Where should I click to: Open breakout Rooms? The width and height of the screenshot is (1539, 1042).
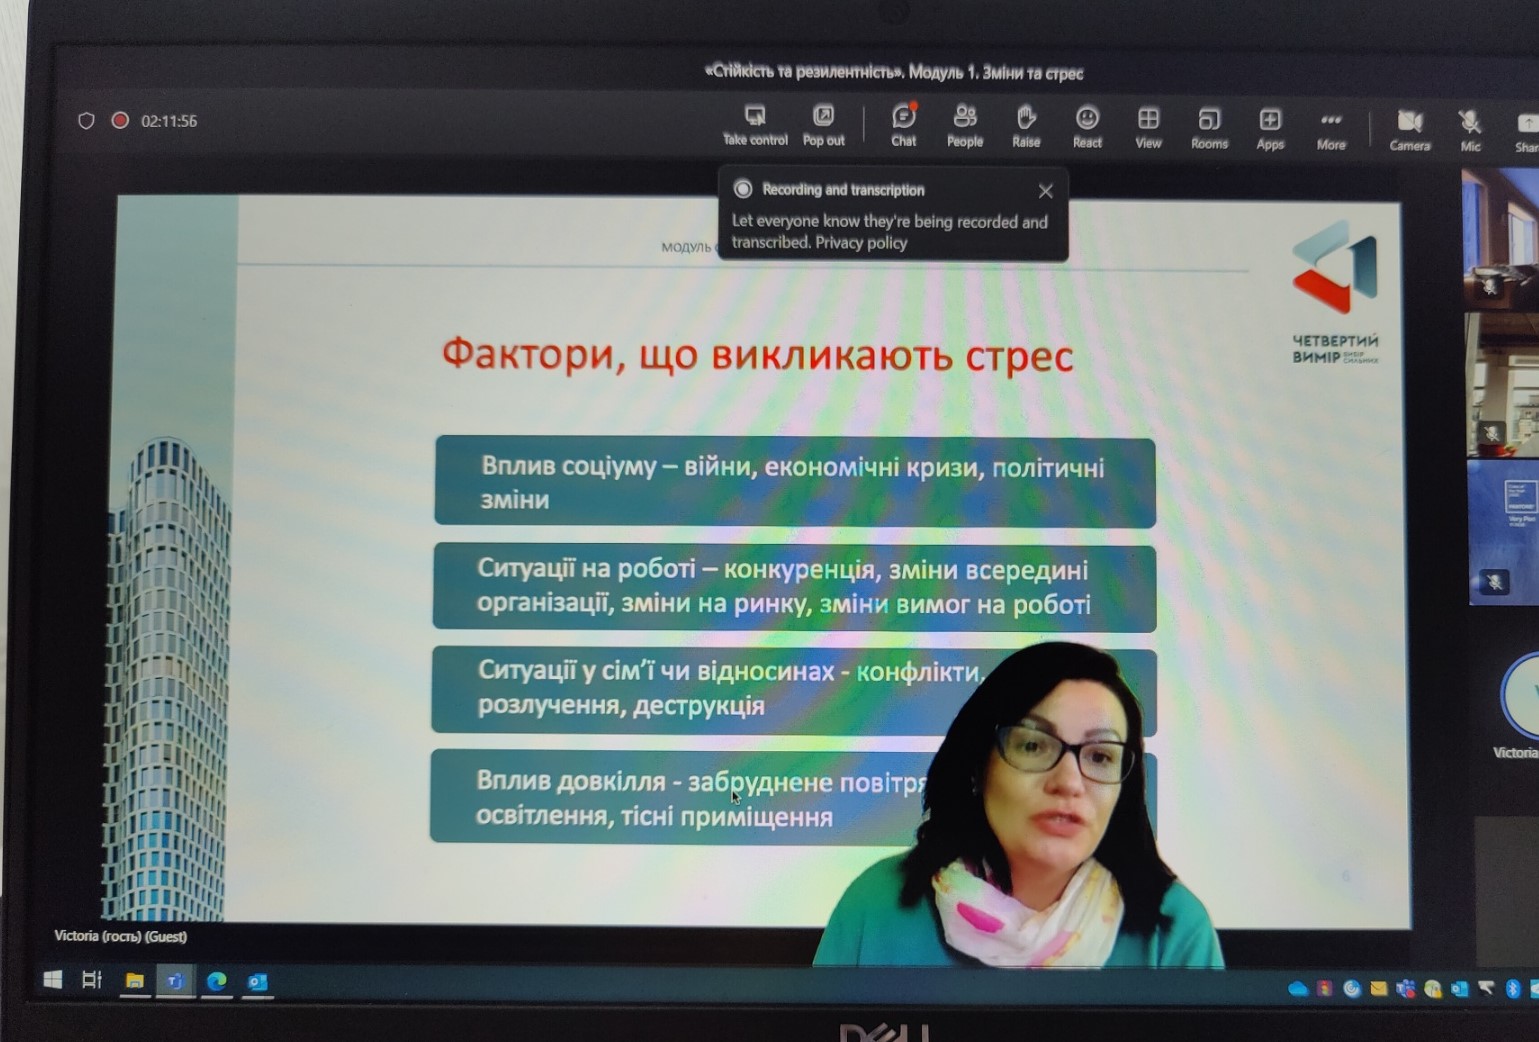point(1209,127)
